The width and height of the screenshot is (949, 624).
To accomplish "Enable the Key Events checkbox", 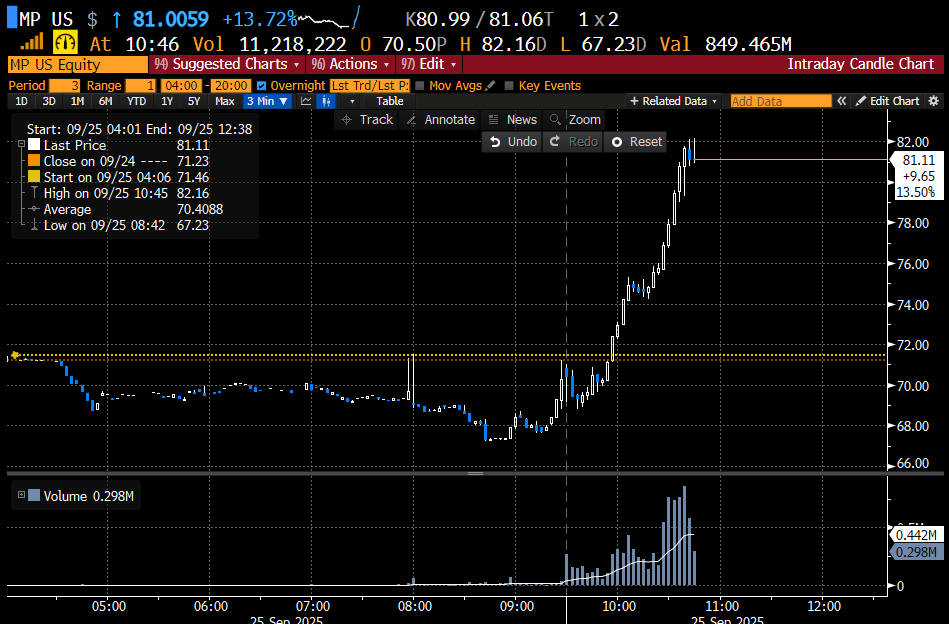I will pyautogui.click(x=509, y=85).
